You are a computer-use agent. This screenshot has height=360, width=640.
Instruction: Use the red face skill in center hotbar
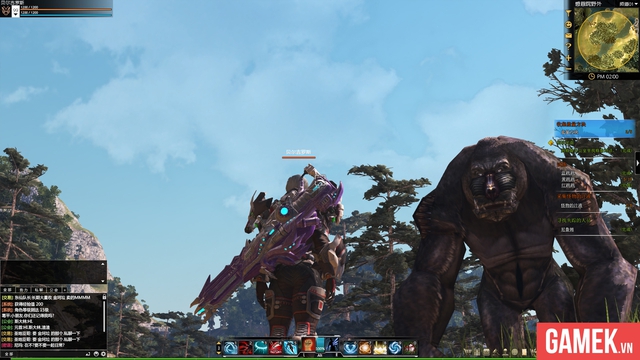309,344
